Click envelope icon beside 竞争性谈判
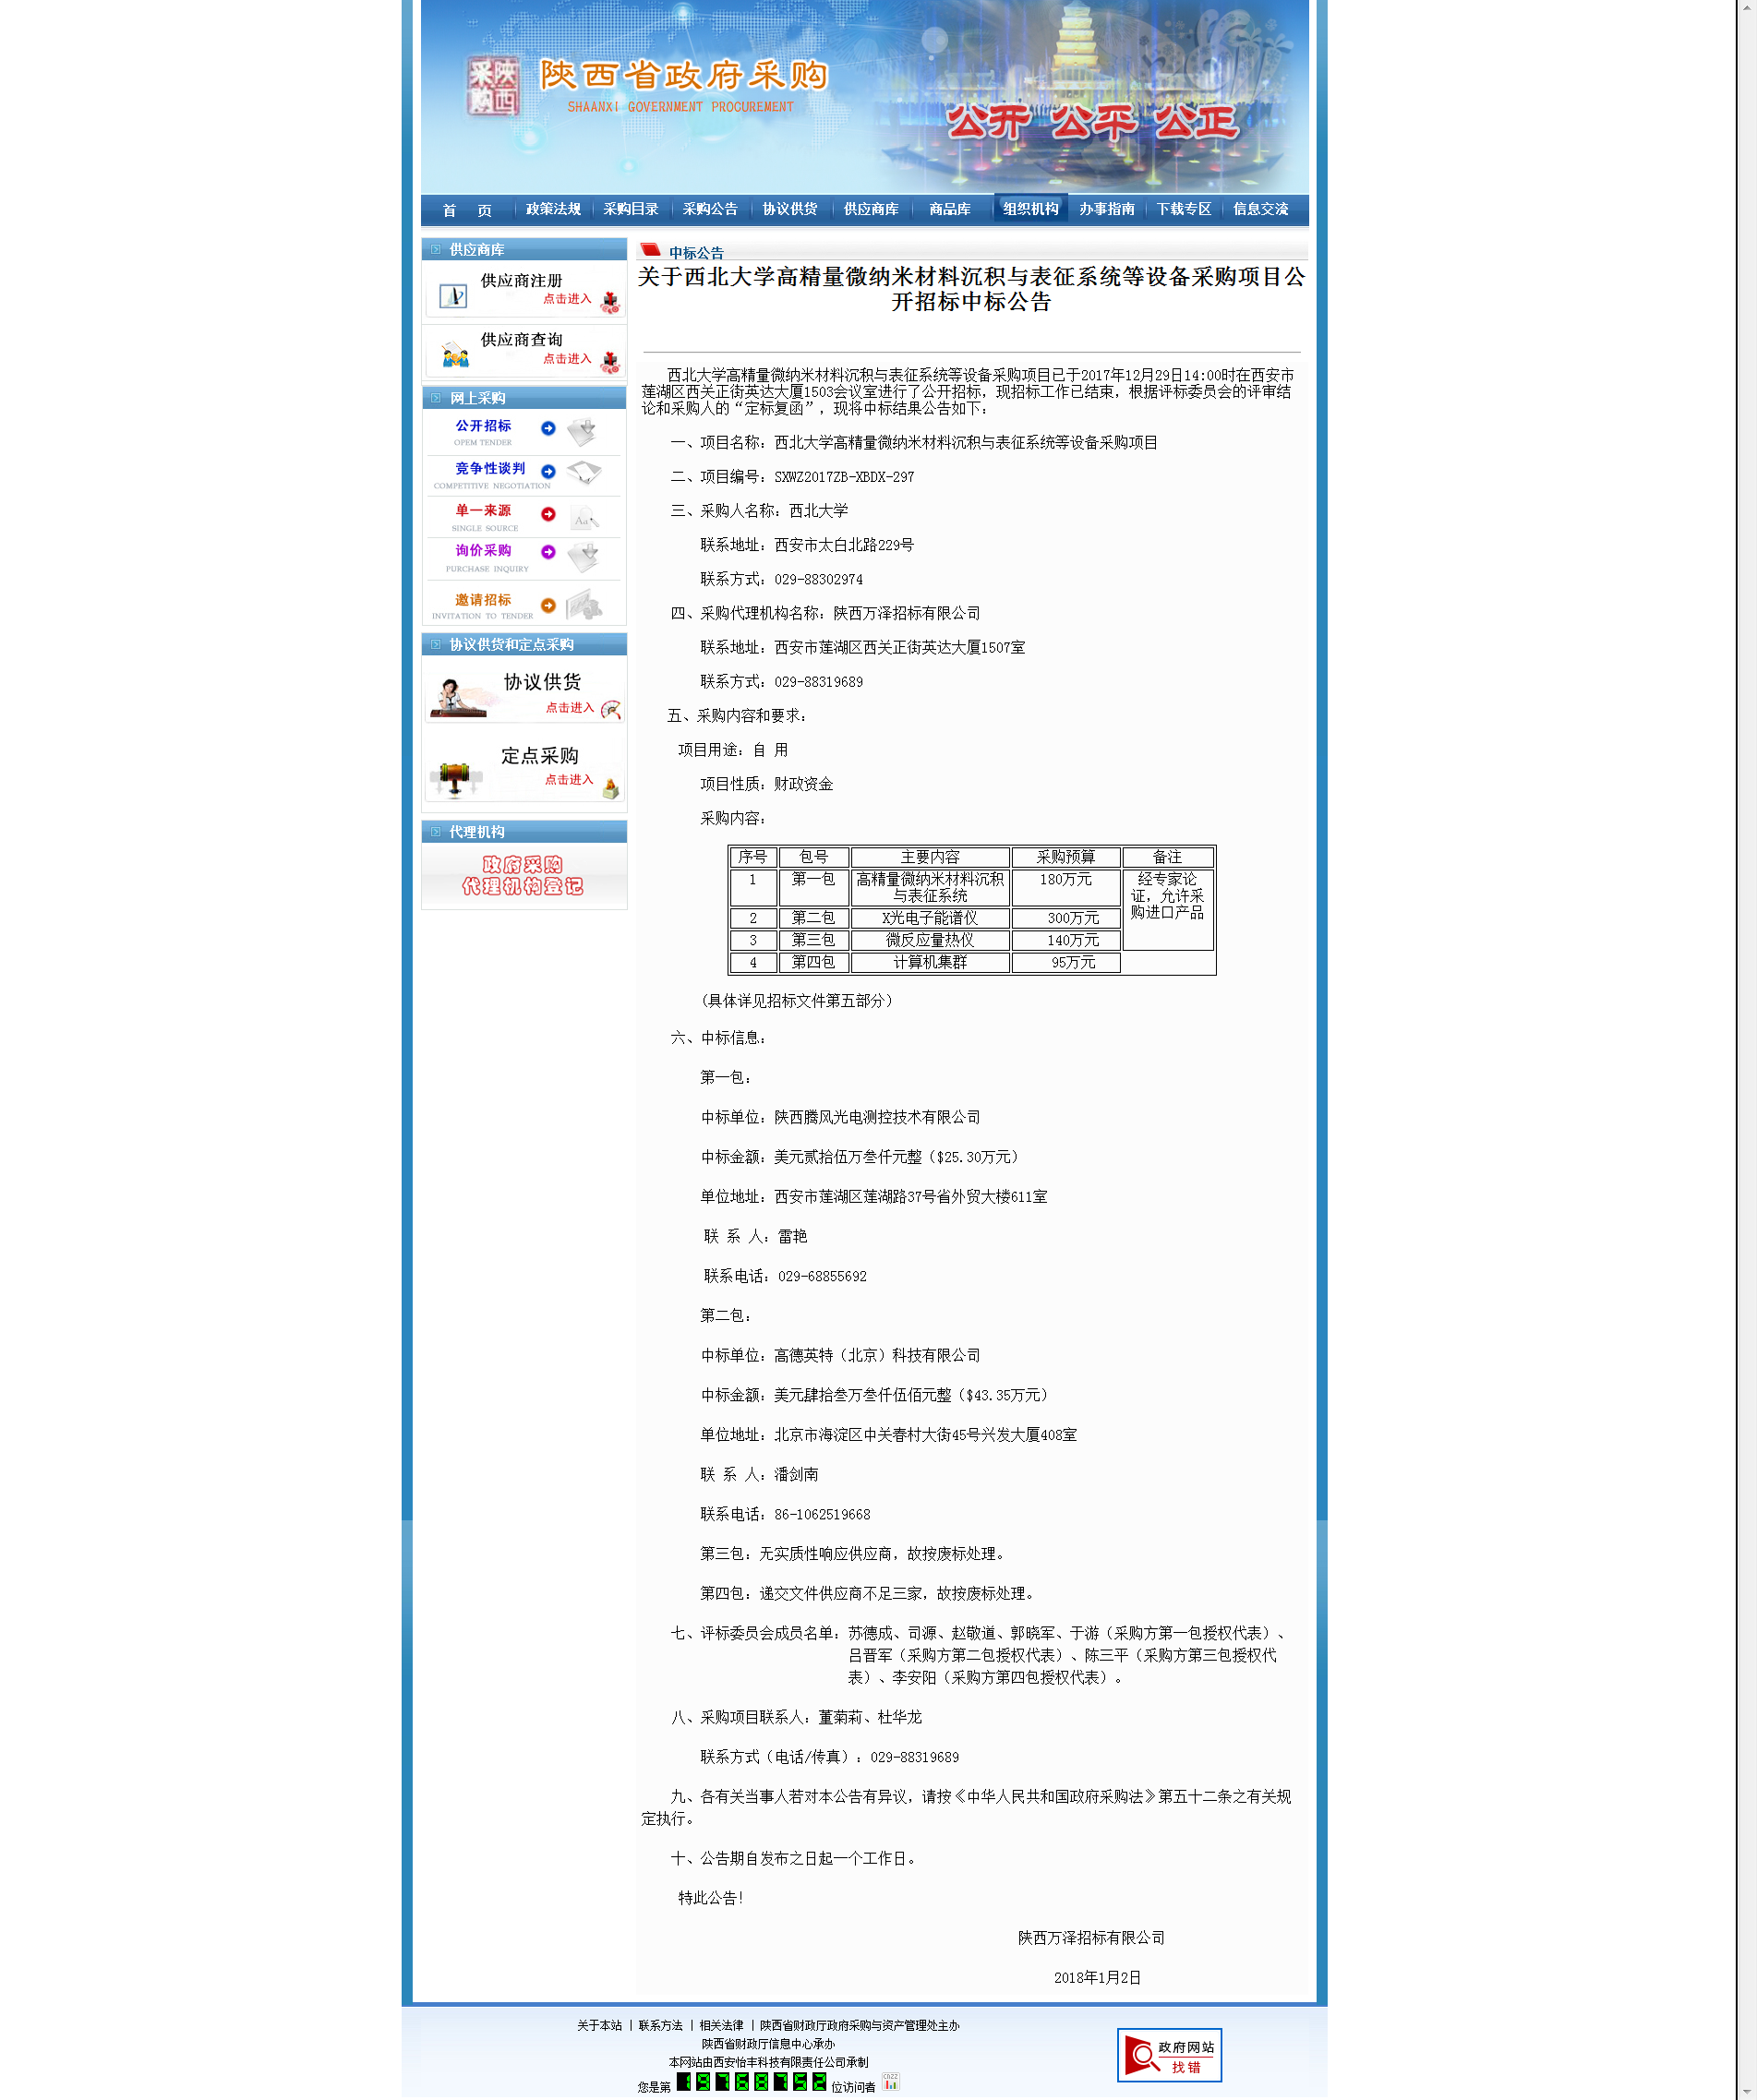Screen dimensions: 1757x2100 tap(584, 472)
